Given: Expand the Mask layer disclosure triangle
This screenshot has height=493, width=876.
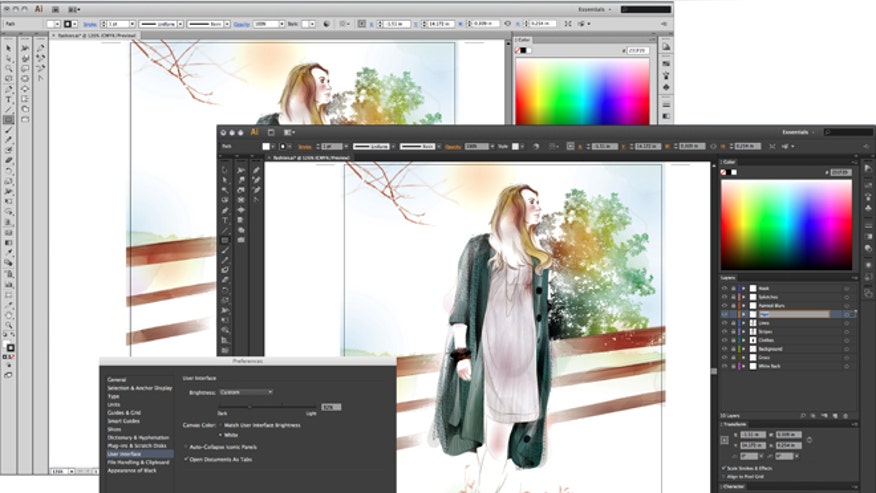Looking at the screenshot, I should point(744,288).
